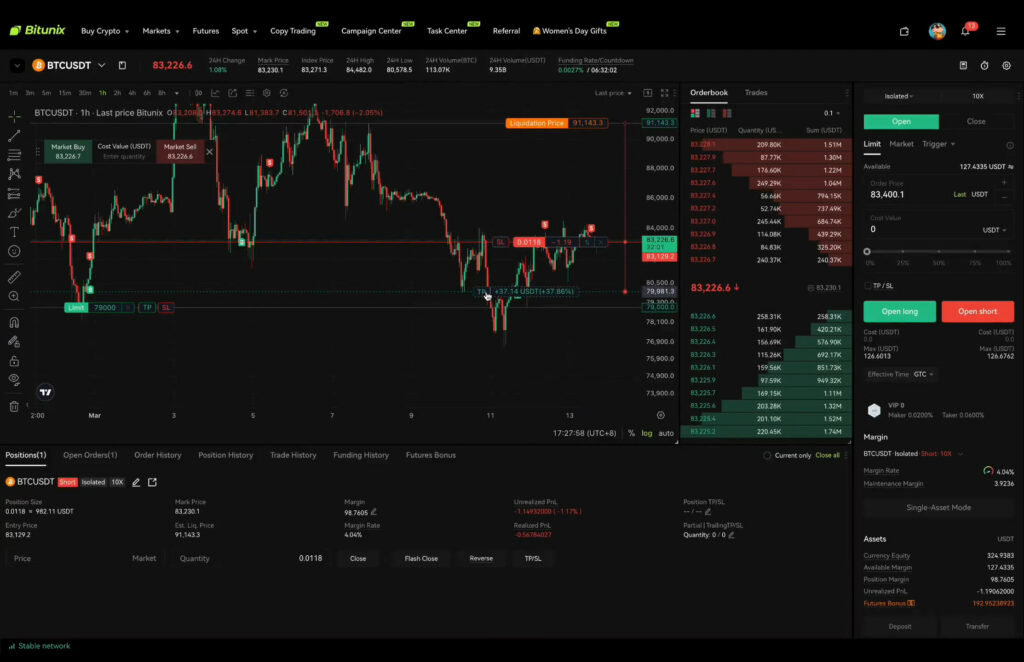Select the text annotation tool

pos(12,232)
